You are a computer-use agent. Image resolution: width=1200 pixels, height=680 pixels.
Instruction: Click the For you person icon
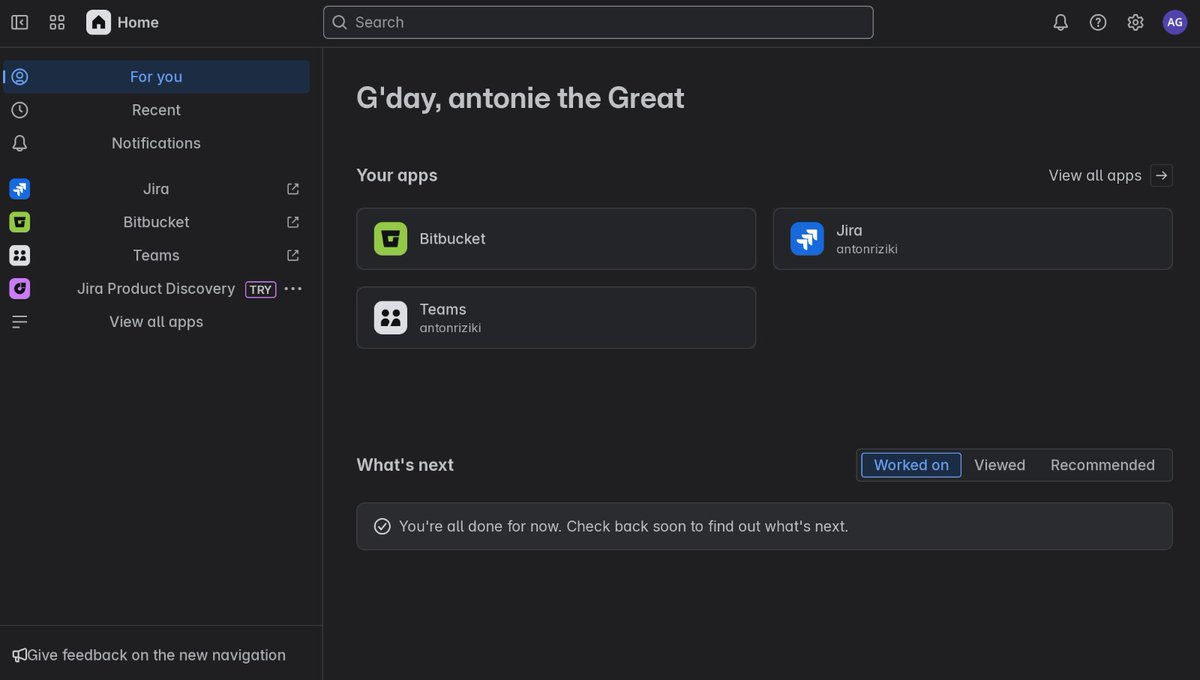(x=20, y=77)
